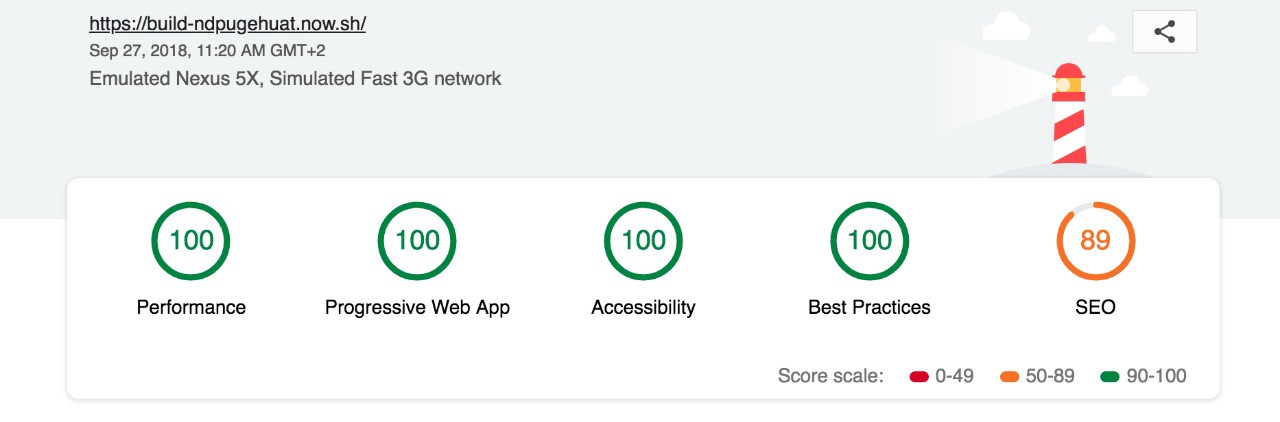The width and height of the screenshot is (1280, 422).
Task: Click the lighthouse logo illustration
Action: (x=1068, y=115)
